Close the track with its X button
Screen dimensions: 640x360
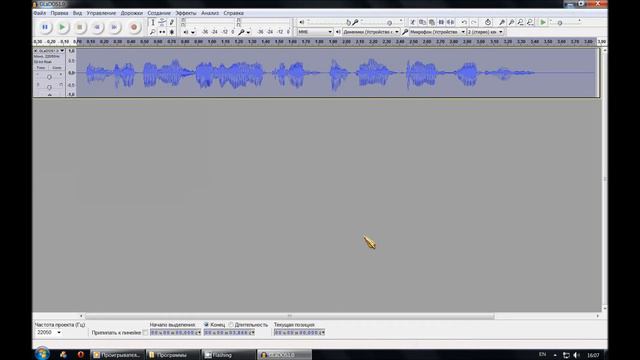click(36, 51)
